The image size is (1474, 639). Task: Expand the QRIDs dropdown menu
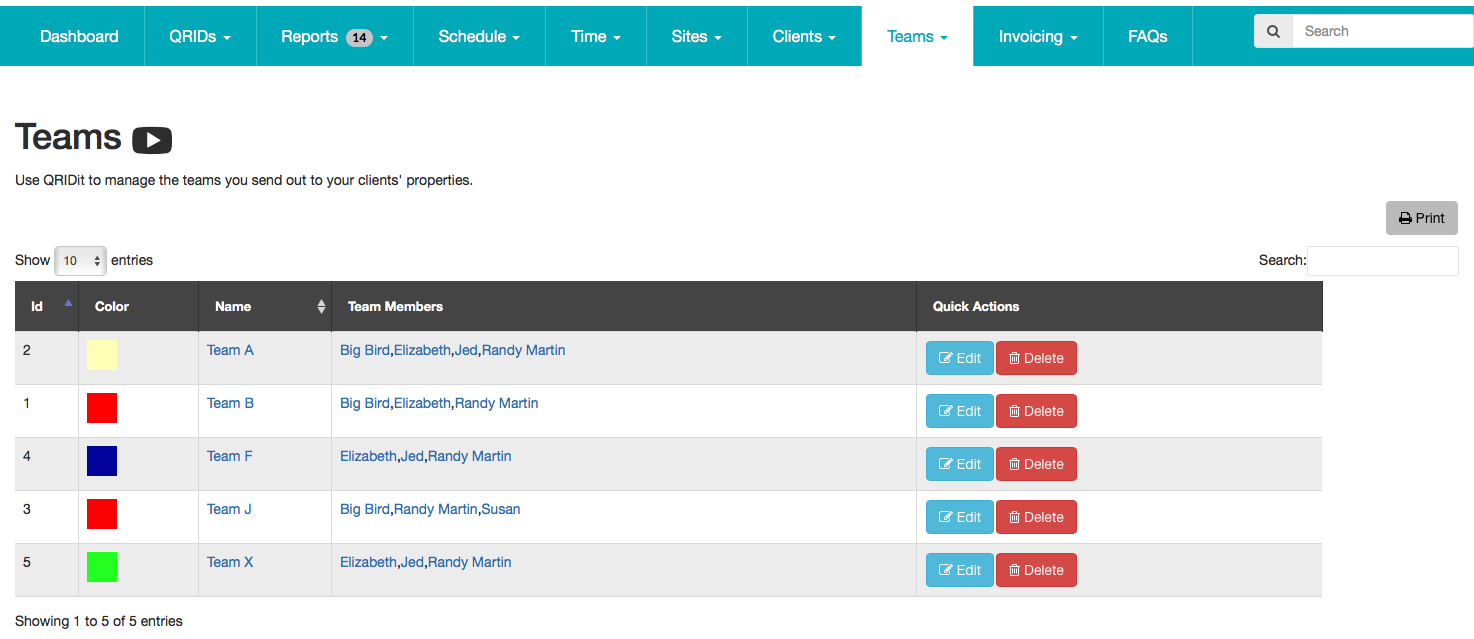coord(200,36)
